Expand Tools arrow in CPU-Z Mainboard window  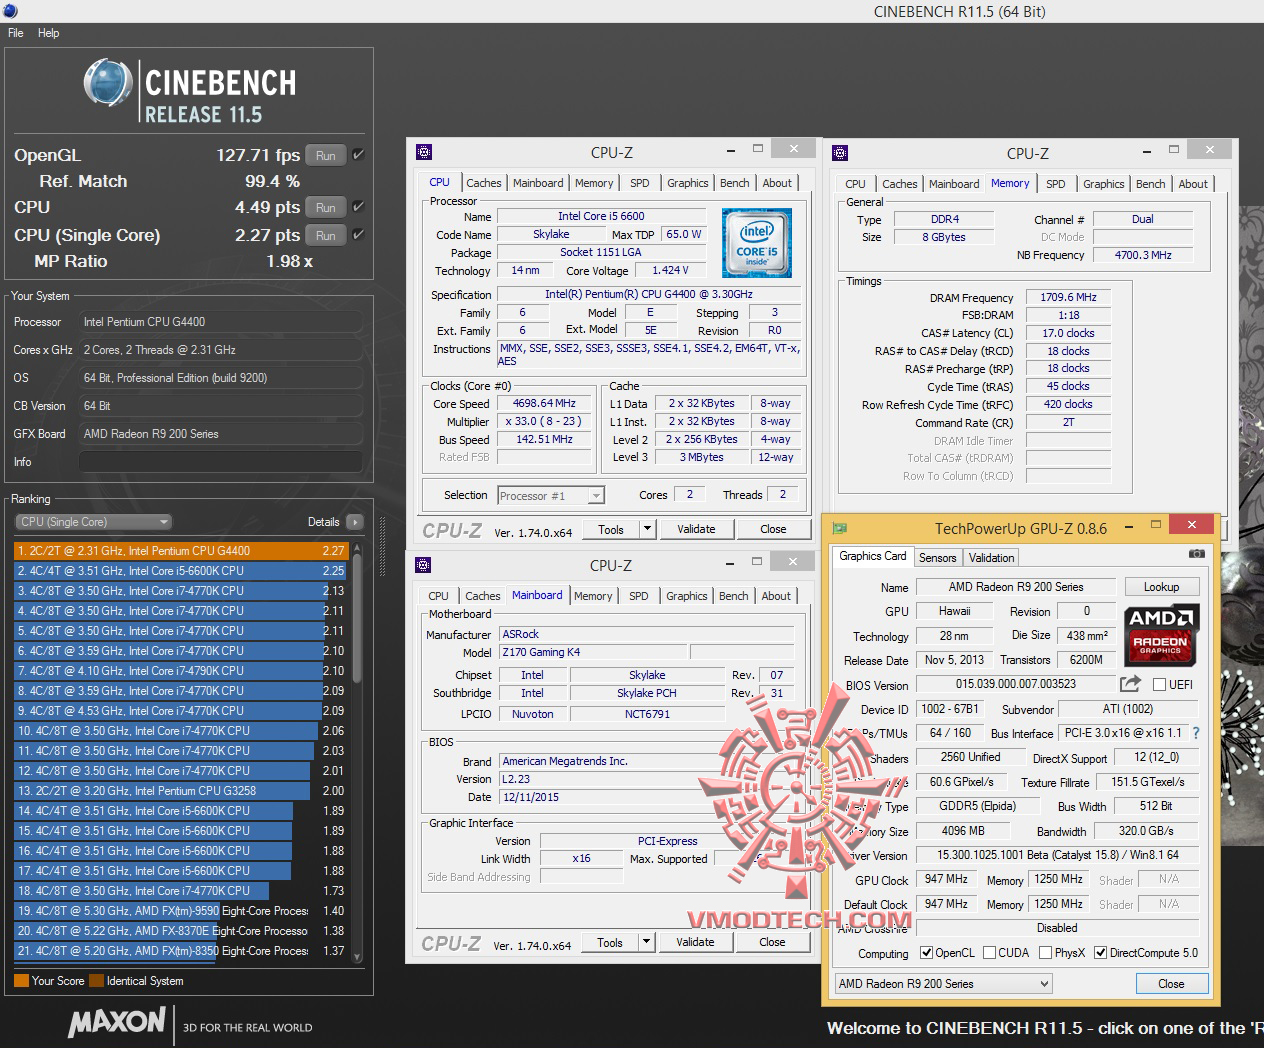646,942
